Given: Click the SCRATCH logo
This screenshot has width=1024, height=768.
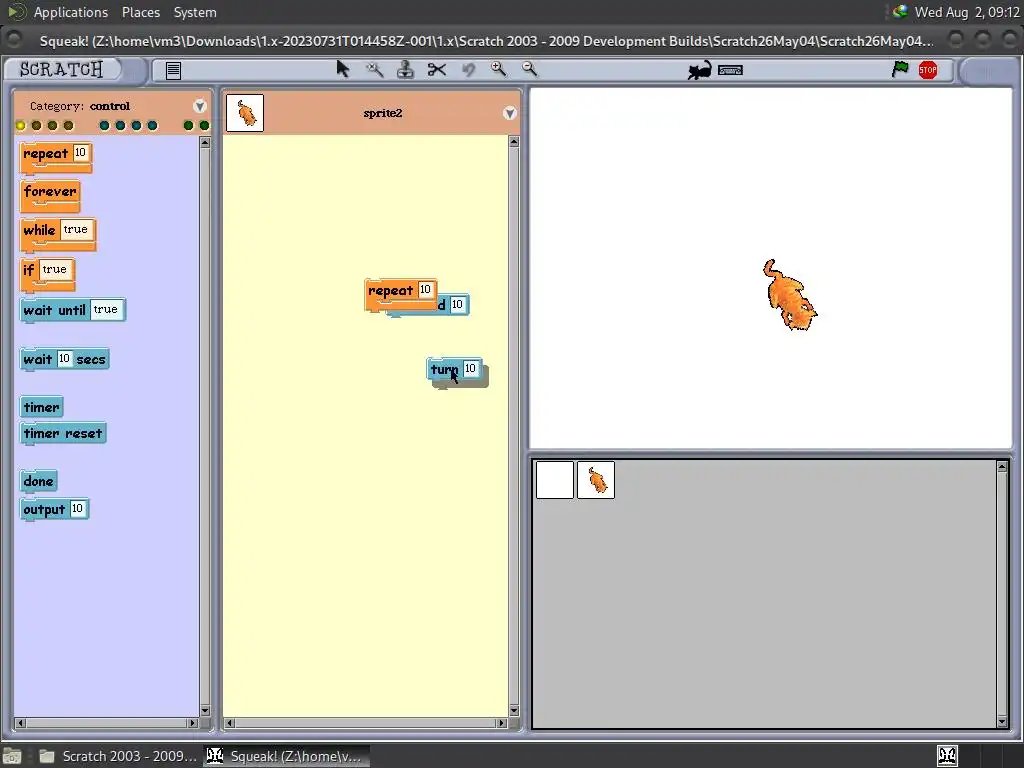Looking at the screenshot, I should [61, 69].
